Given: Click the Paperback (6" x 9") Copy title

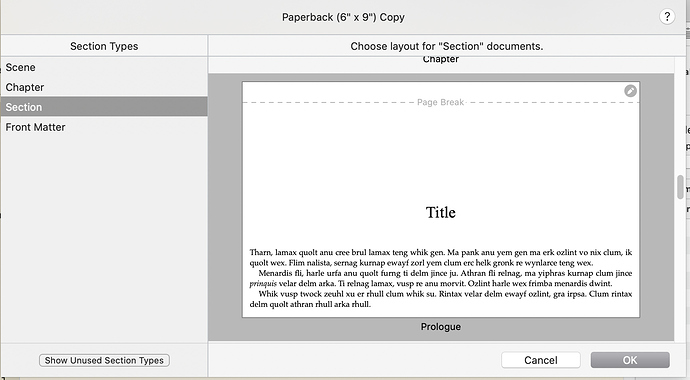Looking at the screenshot, I should pyautogui.click(x=343, y=17).
